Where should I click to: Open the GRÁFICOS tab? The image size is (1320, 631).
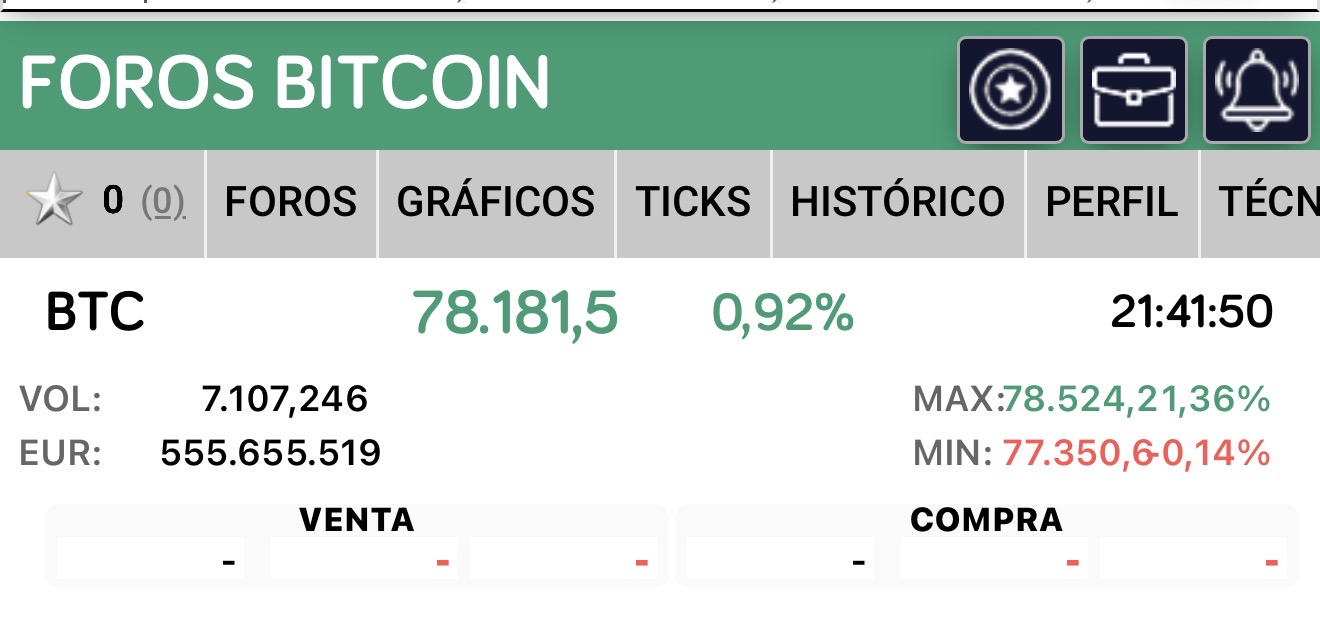(x=496, y=203)
